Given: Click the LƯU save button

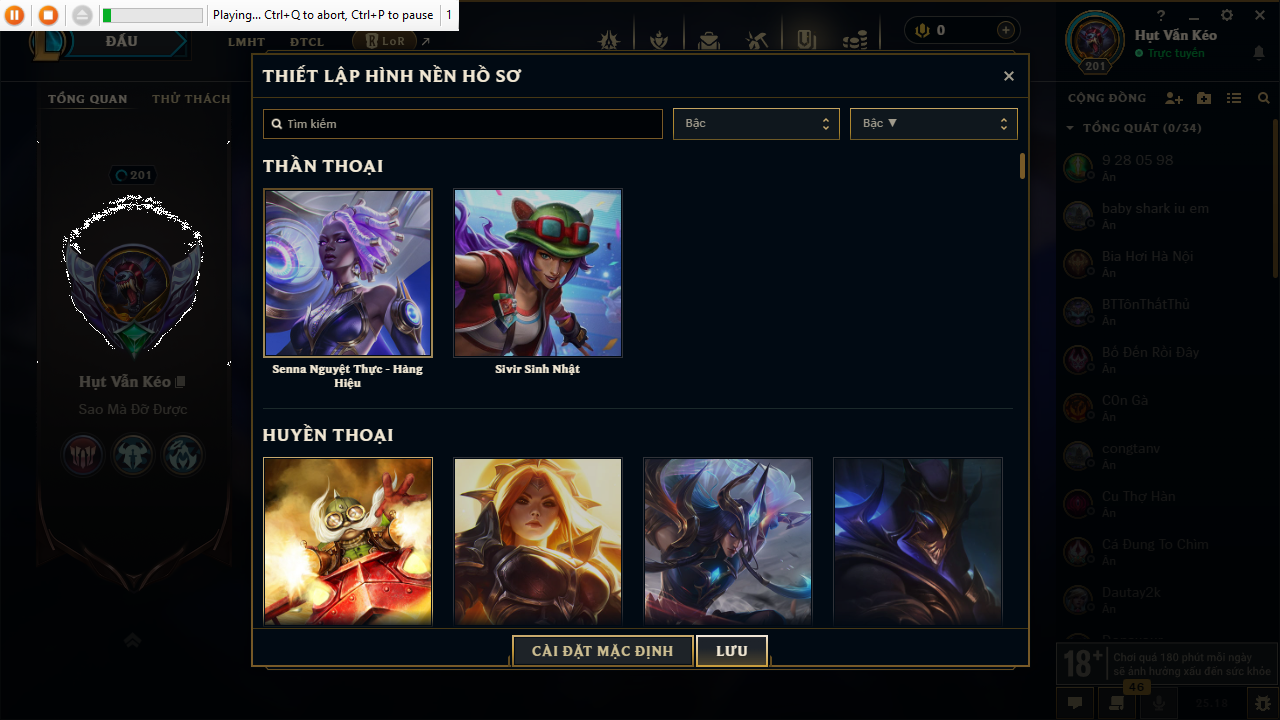Looking at the screenshot, I should 732,651.
